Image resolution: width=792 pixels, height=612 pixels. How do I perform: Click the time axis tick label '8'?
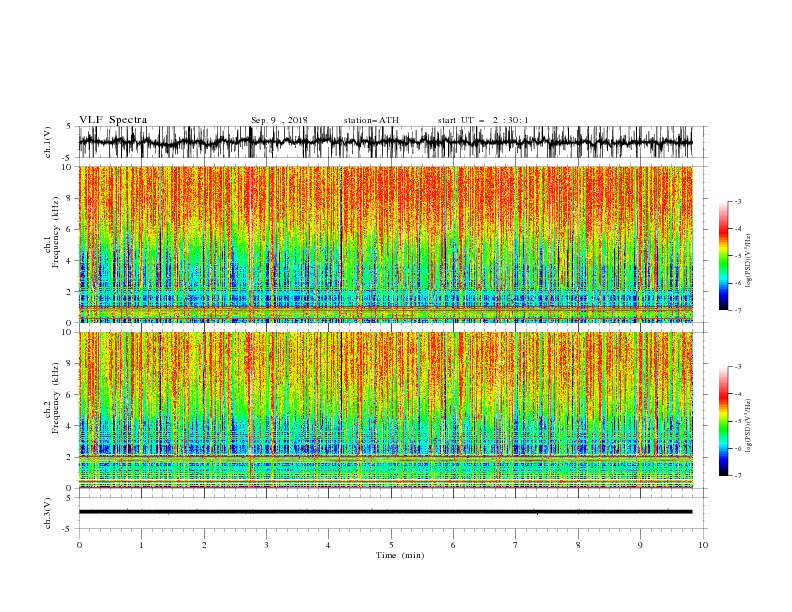coord(578,545)
